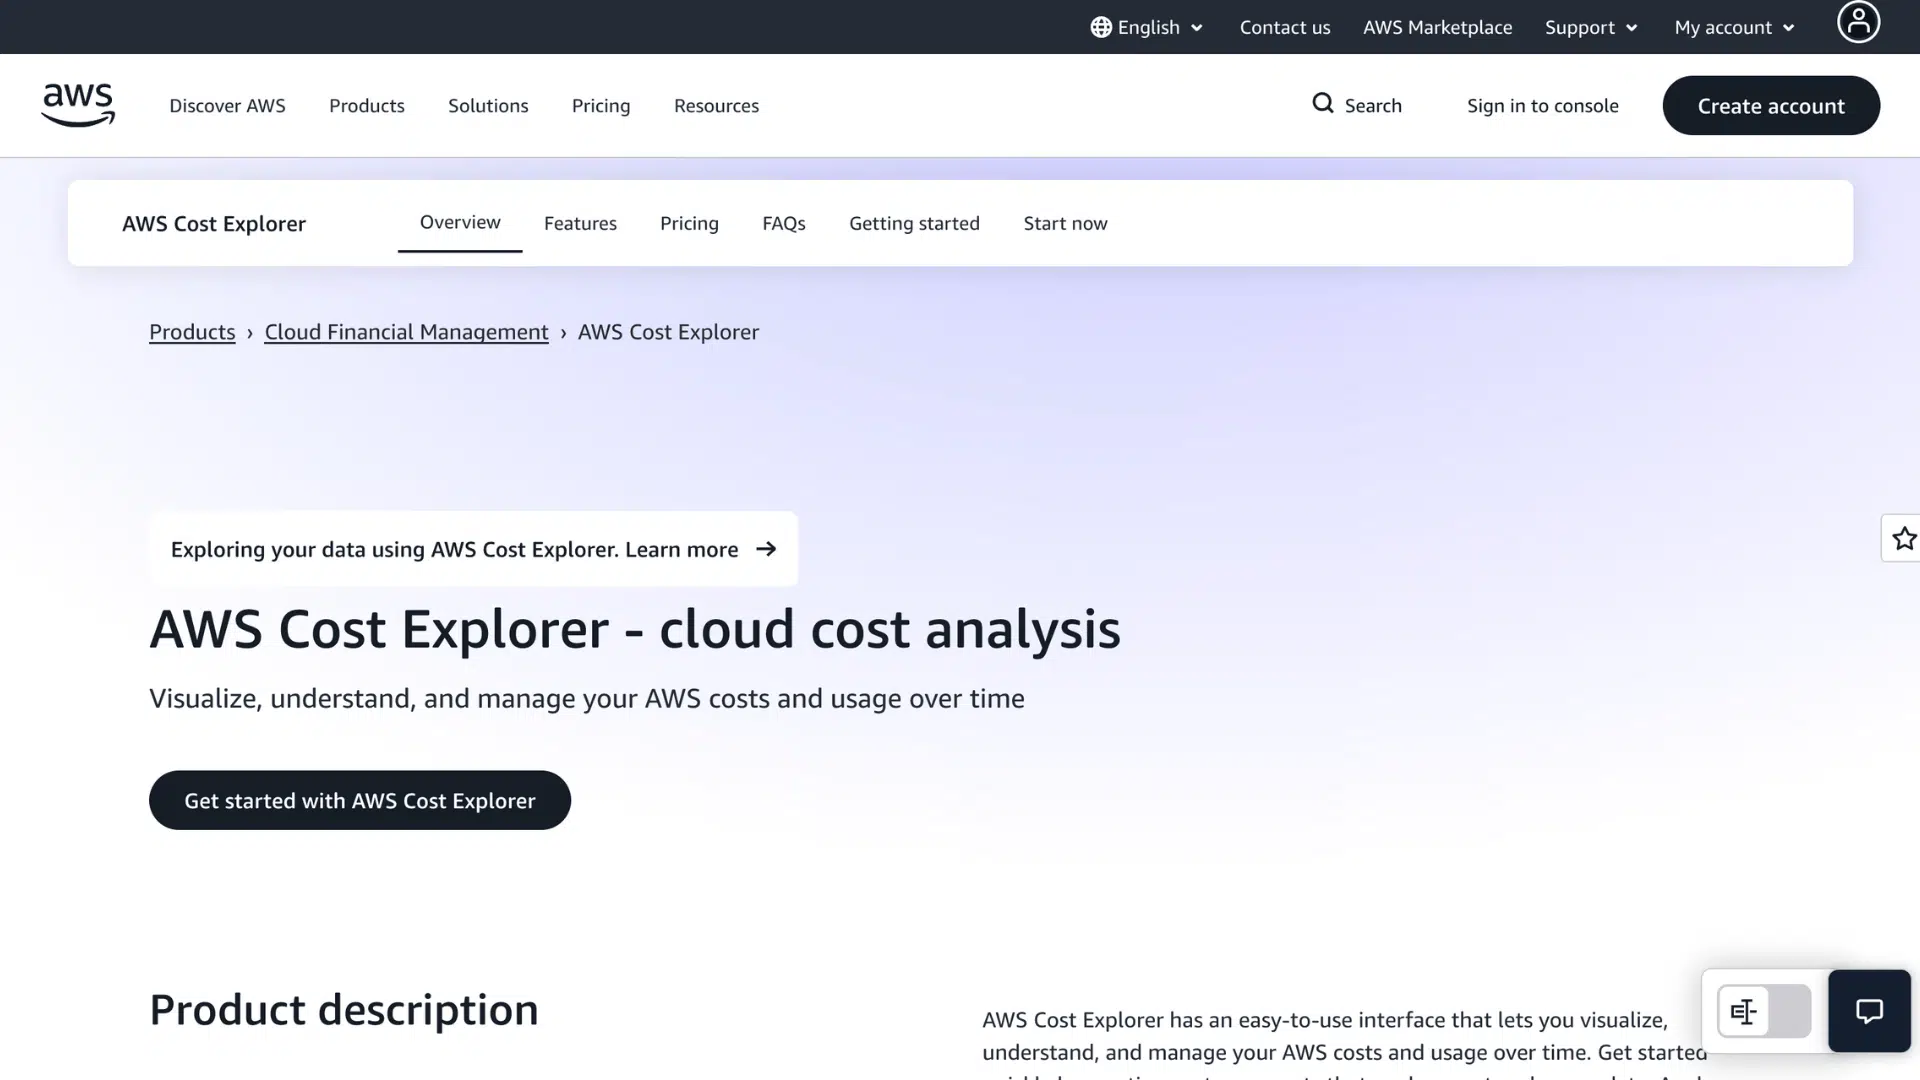Click the Create account button
The height and width of the screenshot is (1080, 1920).
click(x=1771, y=105)
